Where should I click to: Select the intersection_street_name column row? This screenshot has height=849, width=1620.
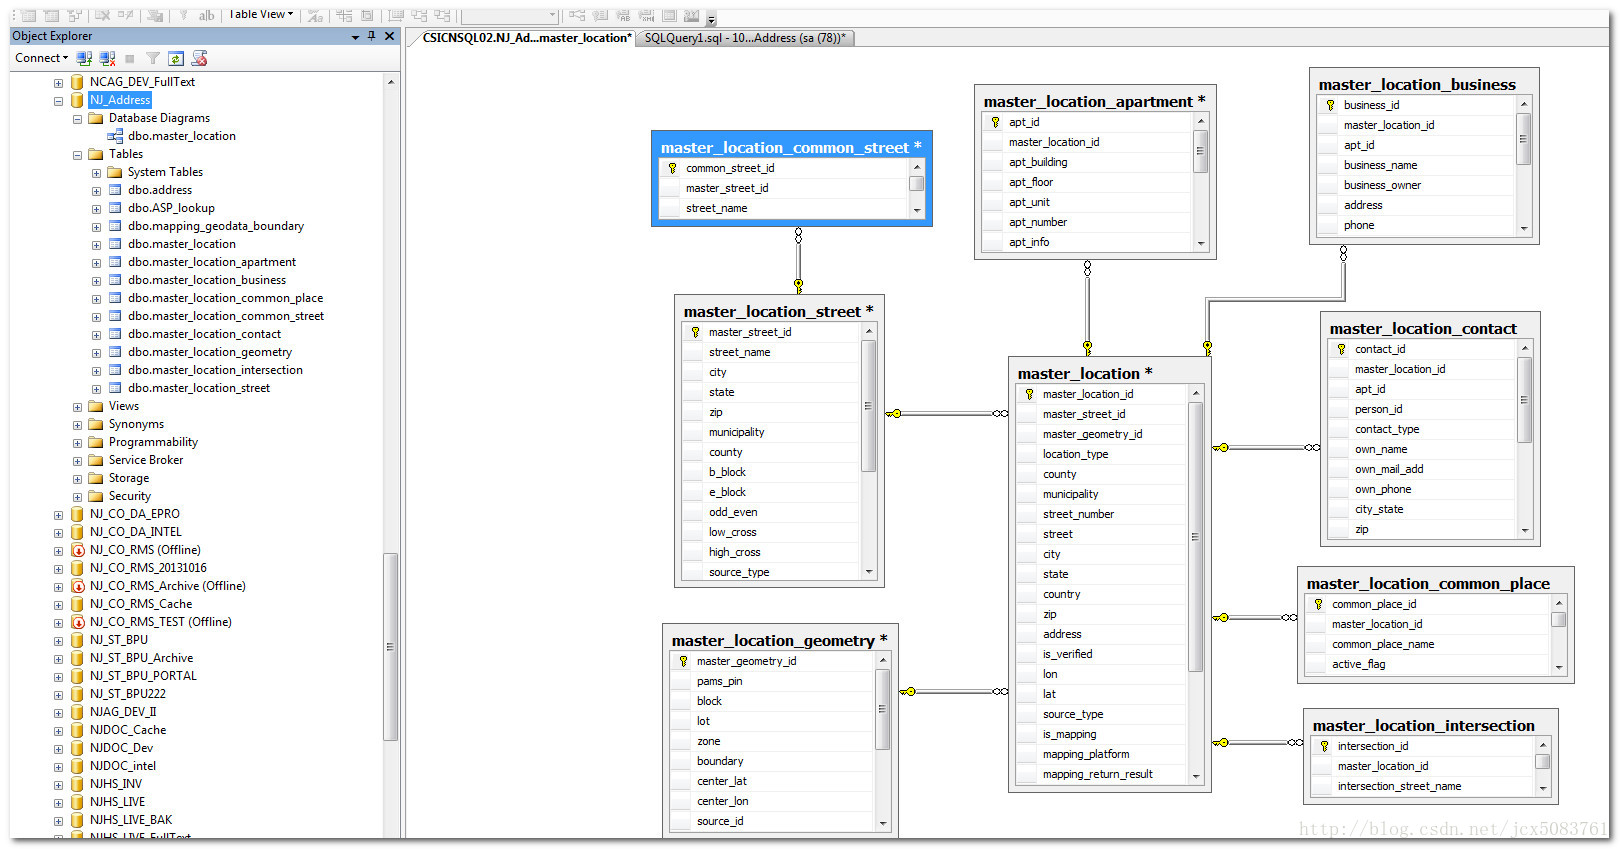(1422, 786)
